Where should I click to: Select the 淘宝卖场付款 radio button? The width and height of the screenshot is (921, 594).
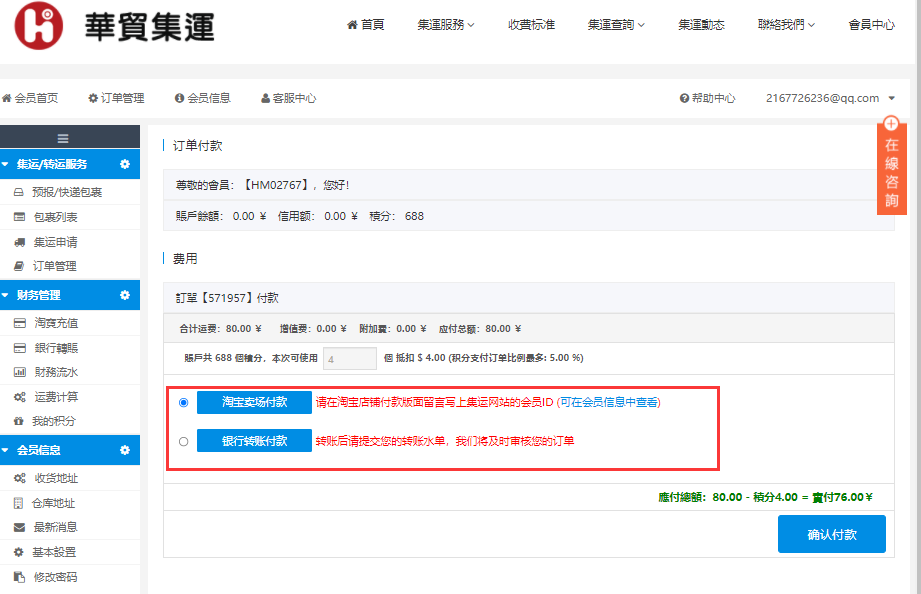click(x=183, y=402)
